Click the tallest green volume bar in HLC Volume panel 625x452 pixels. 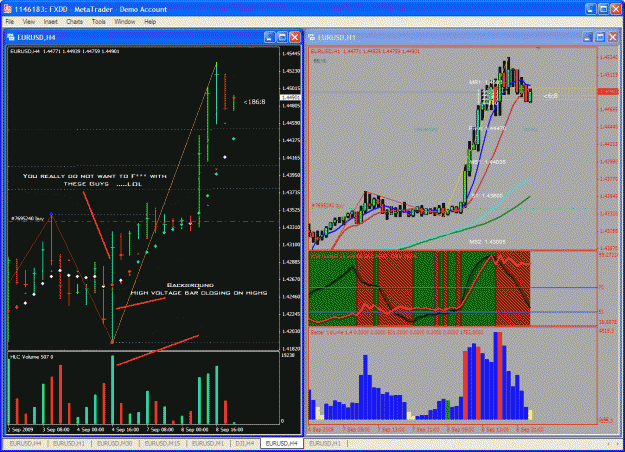[x=112, y=389]
